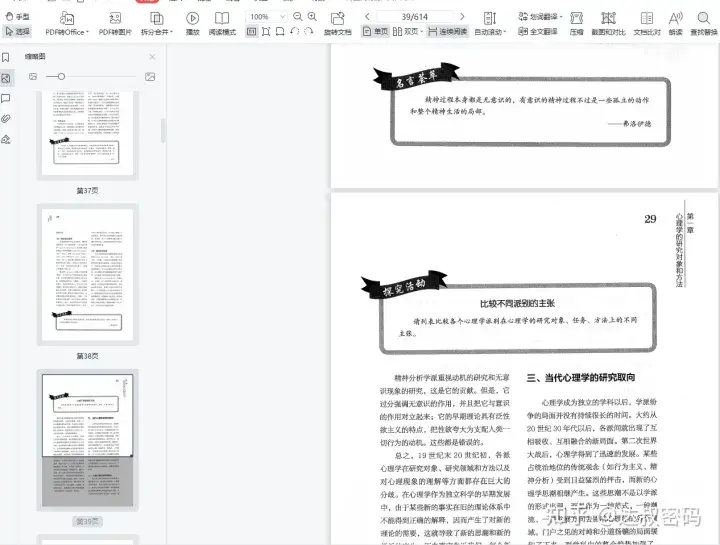Open the 全文翻译 full-text translation
The image size is (720, 545).
[538, 31]
